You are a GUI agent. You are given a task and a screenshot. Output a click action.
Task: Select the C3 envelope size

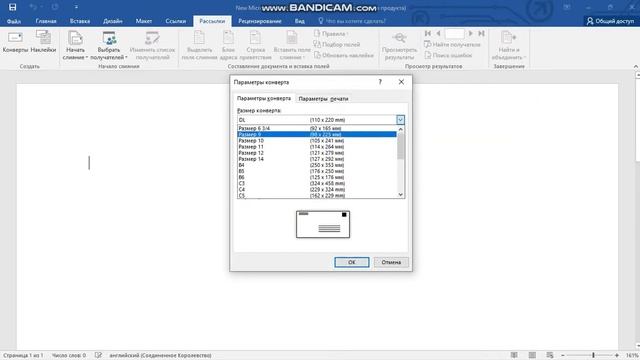point(317,183)
